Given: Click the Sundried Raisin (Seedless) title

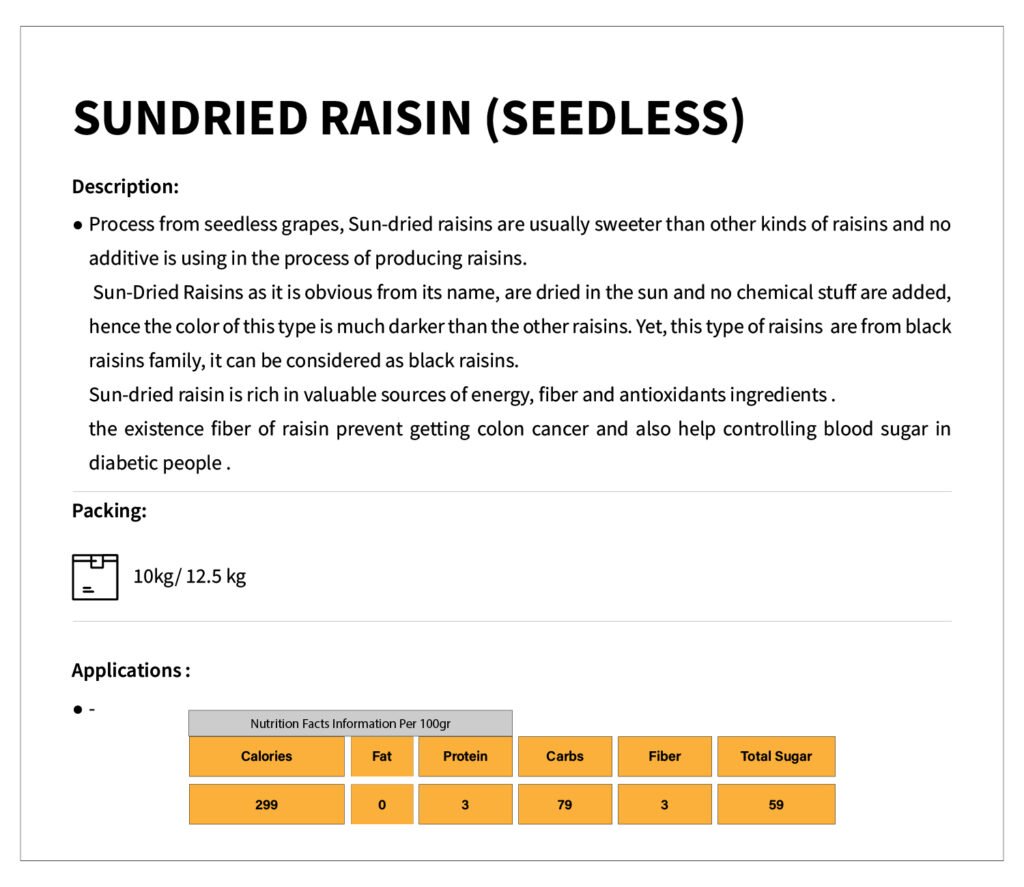Looking at the screenshot, I should 409,118.
